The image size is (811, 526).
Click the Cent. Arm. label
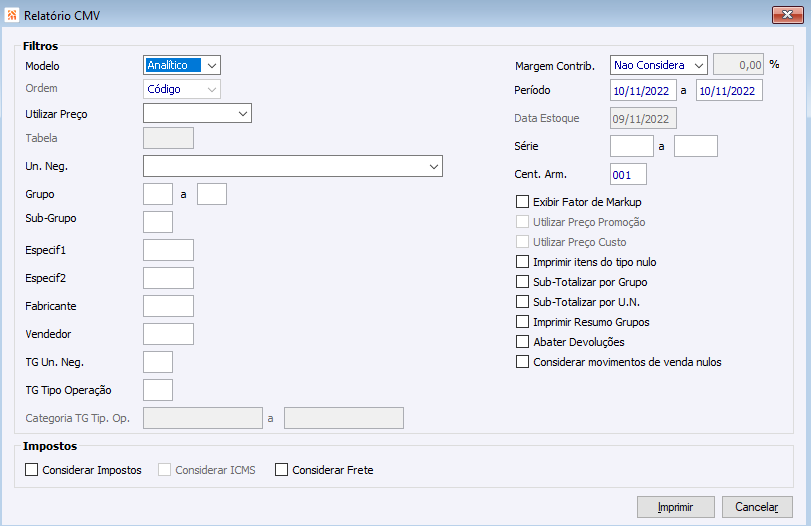tap(540, 174)
